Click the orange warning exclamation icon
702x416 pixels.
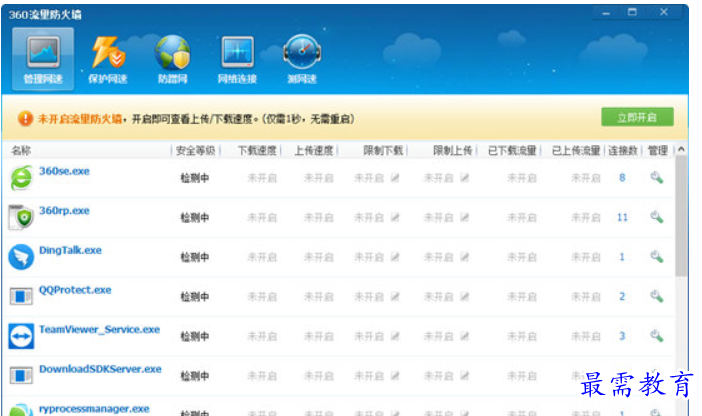click(x=26, y=119)
